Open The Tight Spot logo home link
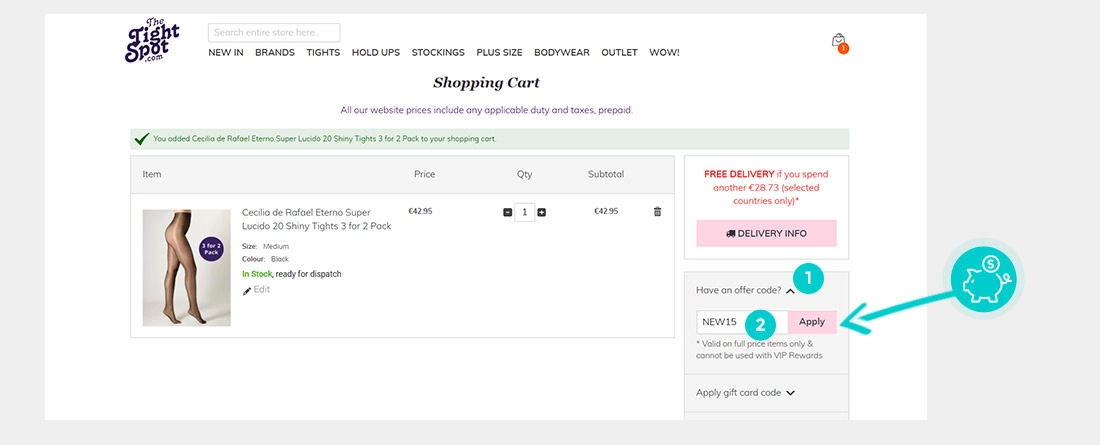The width and height of the screenshot is (1100, 445). (152, 41)
